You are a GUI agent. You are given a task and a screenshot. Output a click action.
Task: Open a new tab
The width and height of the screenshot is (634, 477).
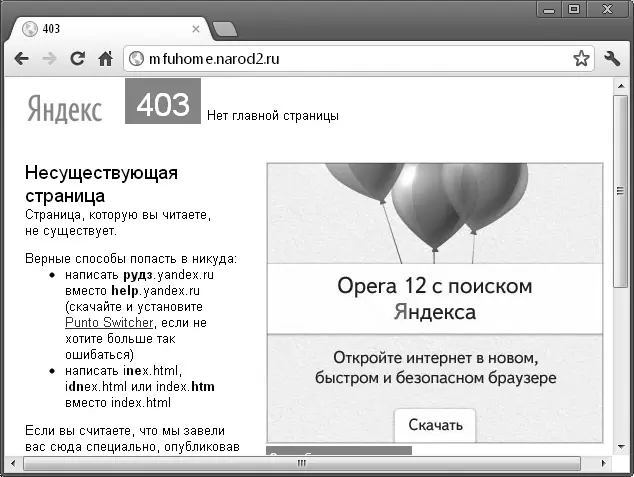[224, 29]
